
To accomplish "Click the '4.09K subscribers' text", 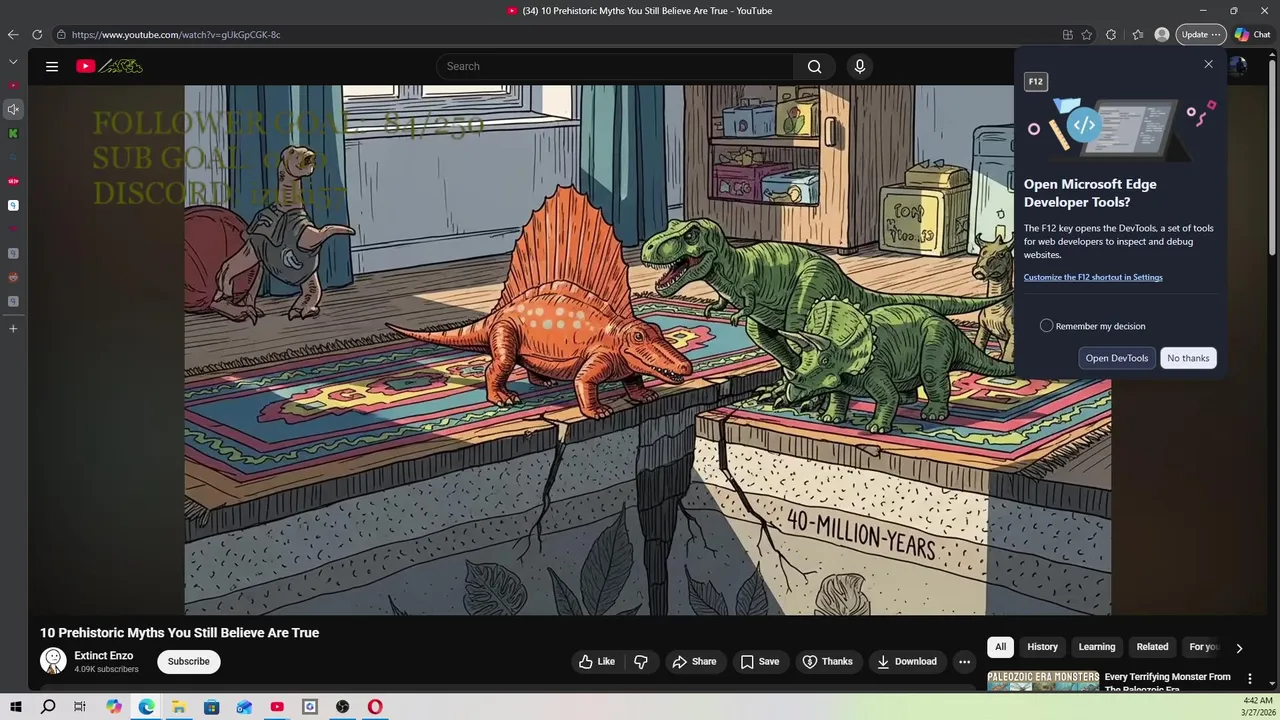I will click(x=106, y=669).
